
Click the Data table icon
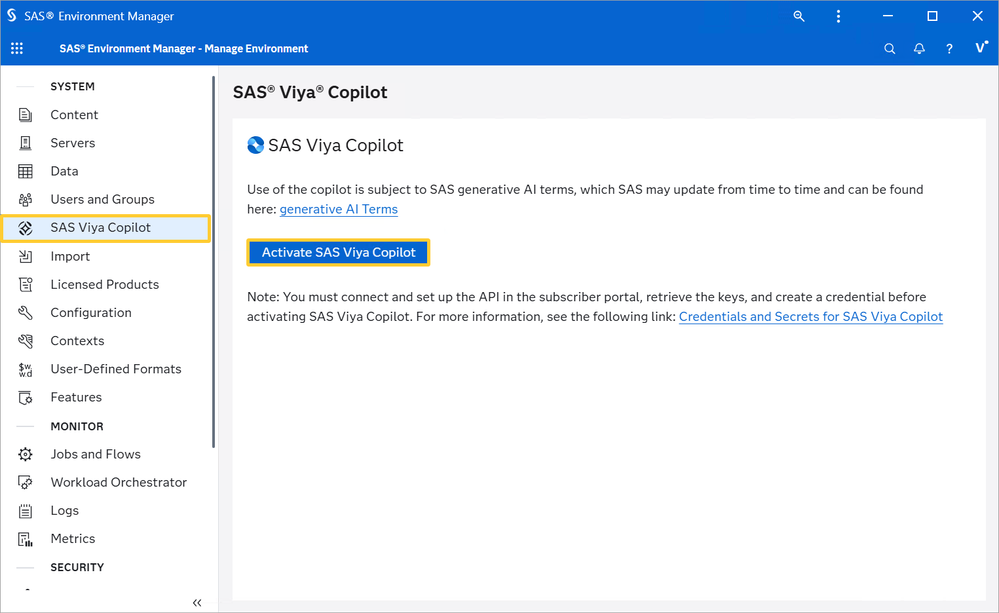tap(25, 171)
